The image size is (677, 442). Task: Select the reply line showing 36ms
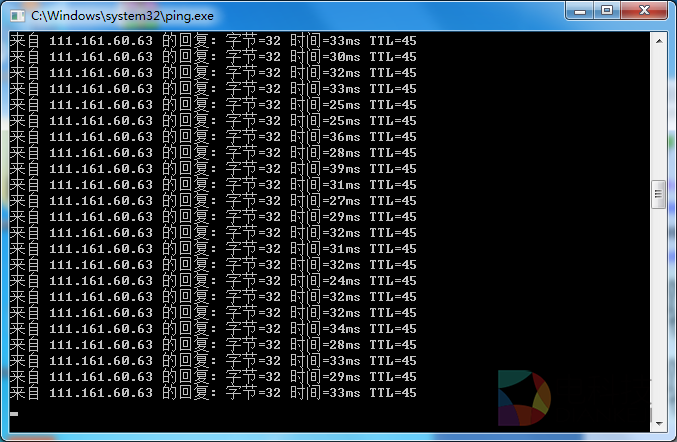pos(212,137)
